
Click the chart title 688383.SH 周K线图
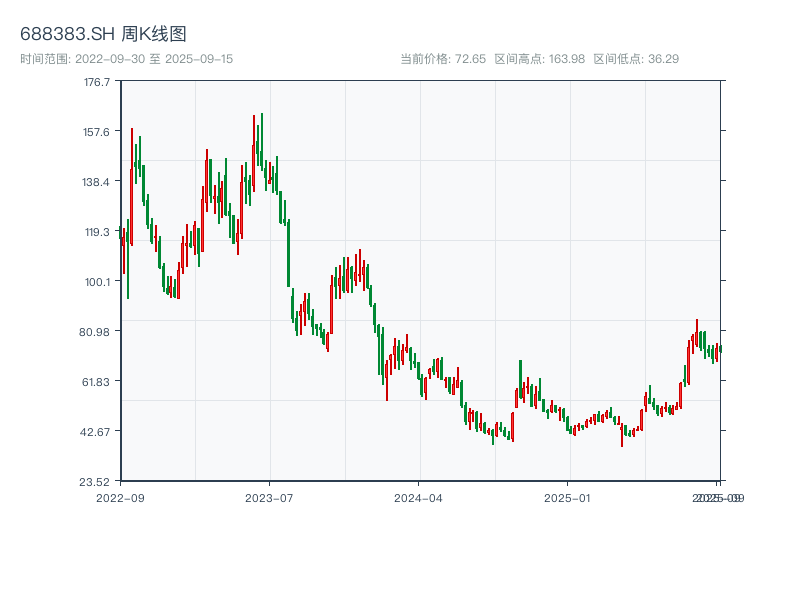pyautogui.click(x=103, y=34)
